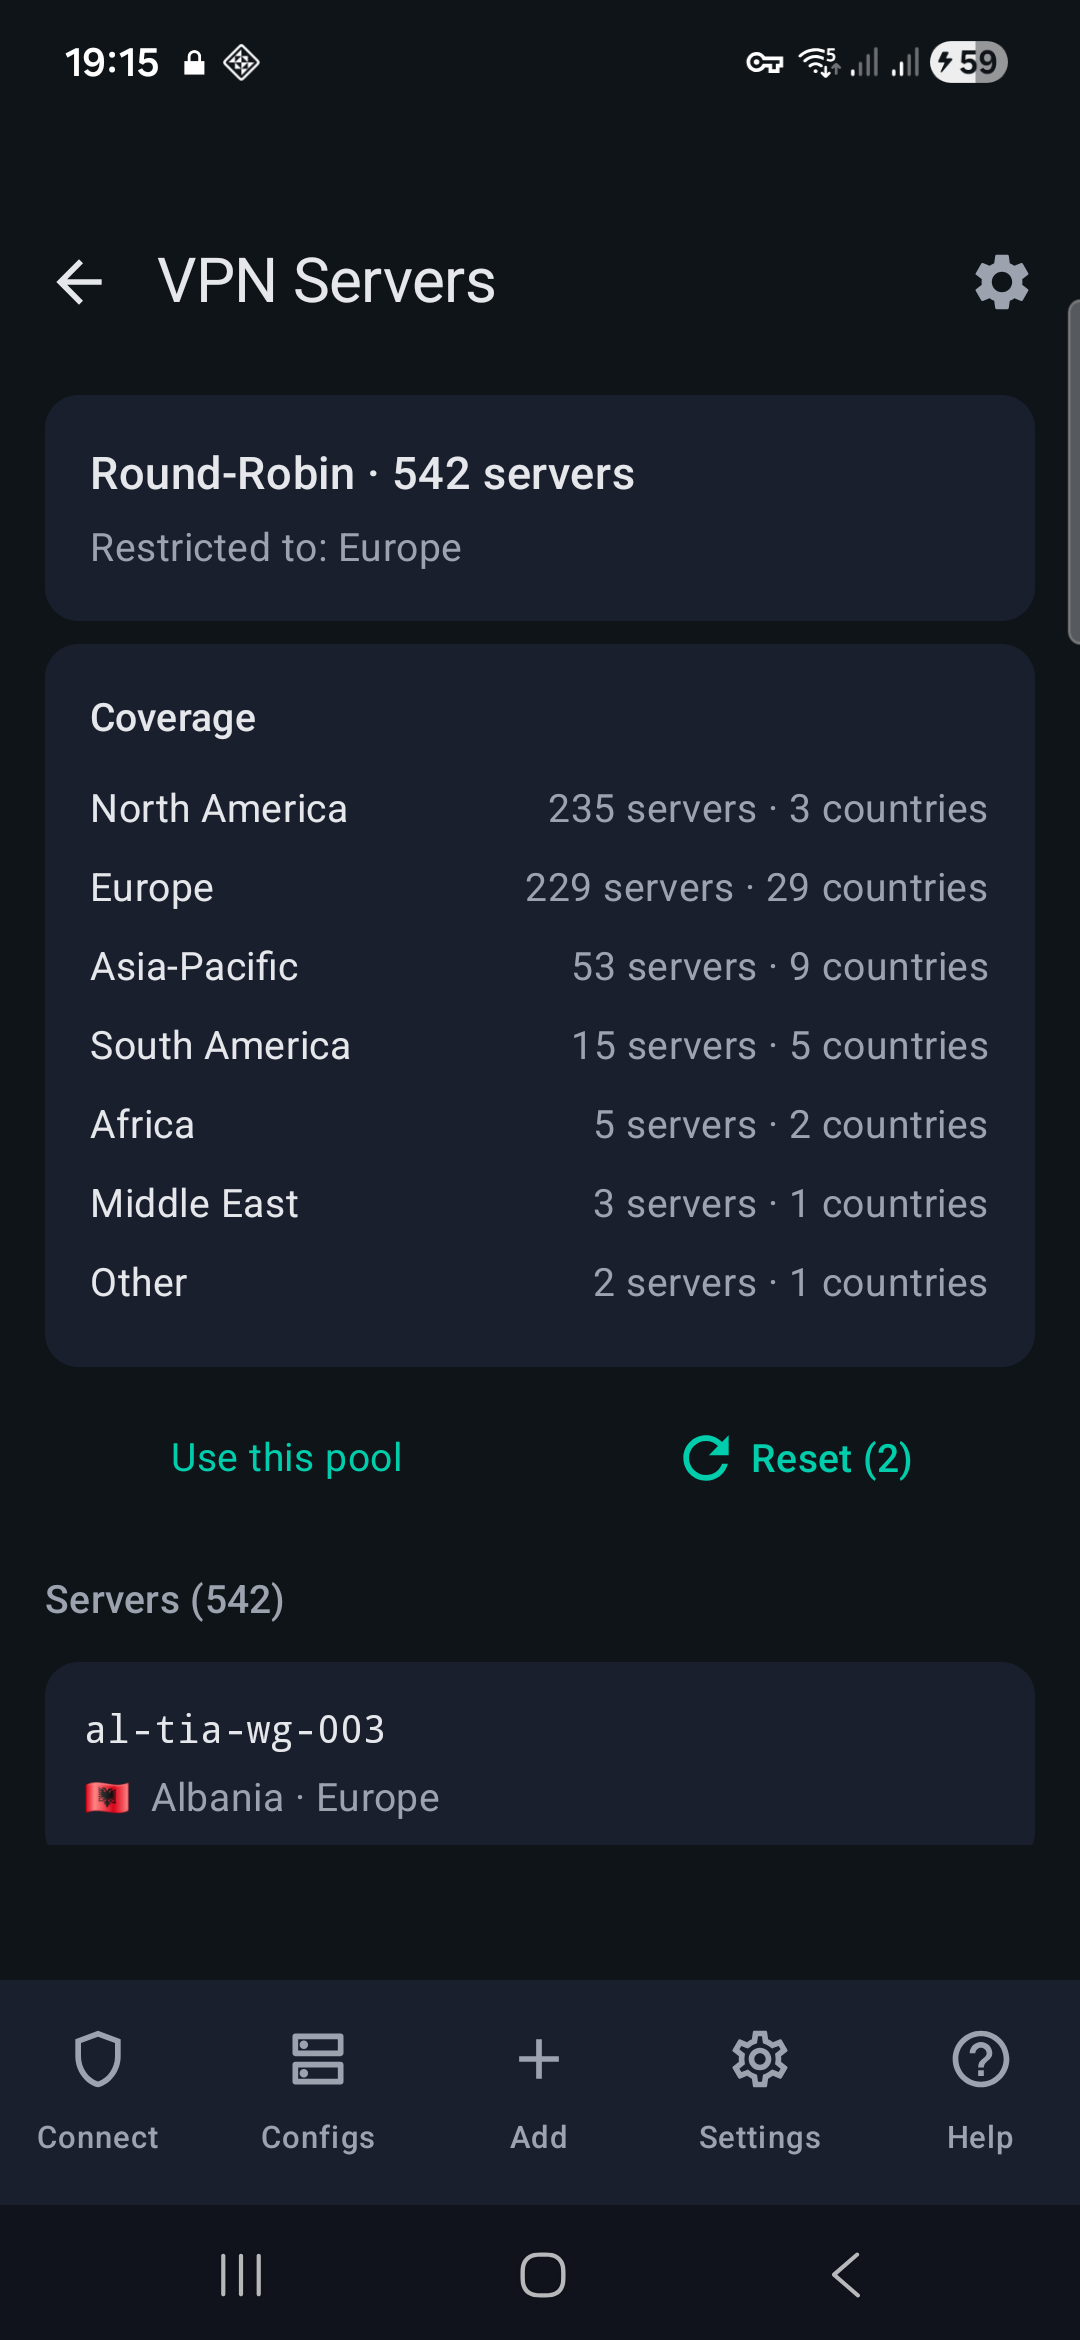This screenshot has height=2340, width=1080.
Task: Tap the 19:15 clock in status bar
Action: [112, 63]
